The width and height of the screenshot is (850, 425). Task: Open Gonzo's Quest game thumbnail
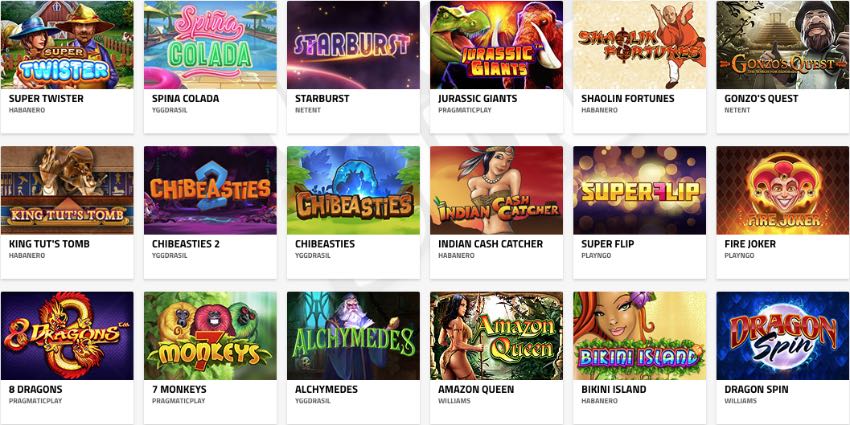click(x=783, y=44)
